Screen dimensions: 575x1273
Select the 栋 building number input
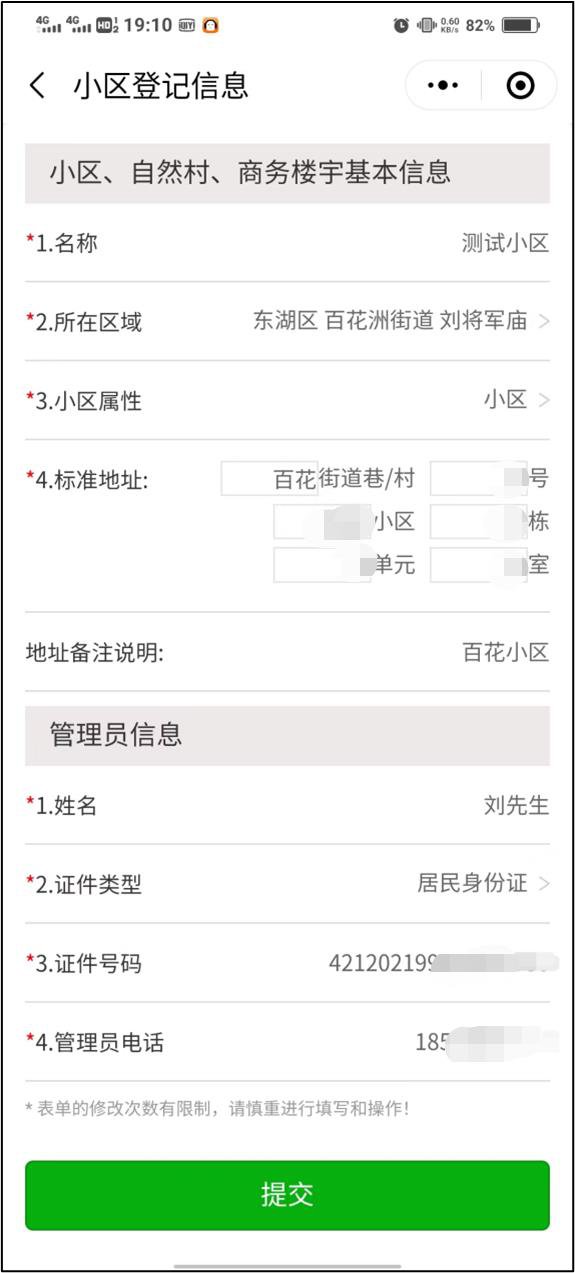(x=479, y=522)
